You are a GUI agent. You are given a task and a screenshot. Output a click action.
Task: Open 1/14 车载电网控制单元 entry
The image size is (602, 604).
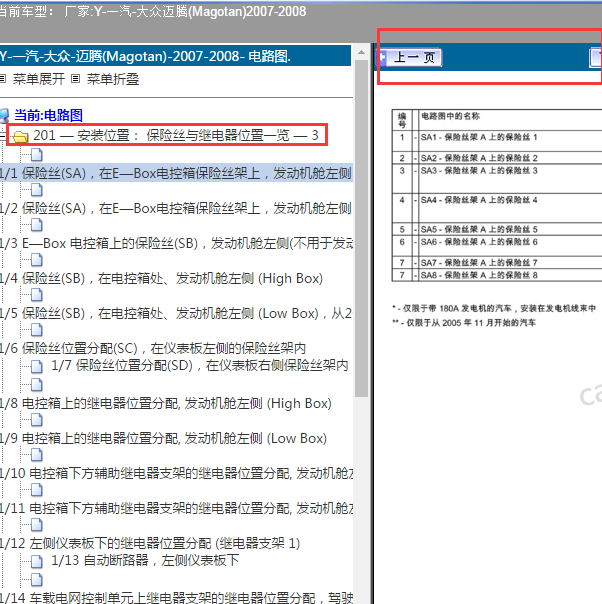pos(176,597)
